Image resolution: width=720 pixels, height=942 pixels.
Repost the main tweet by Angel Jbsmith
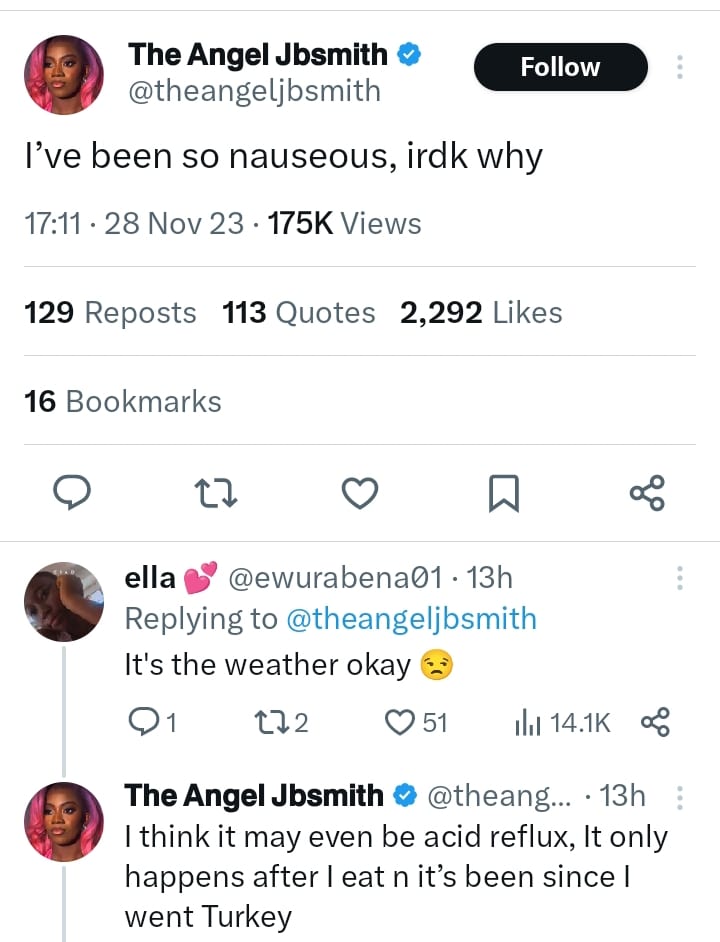pos(216,492)
